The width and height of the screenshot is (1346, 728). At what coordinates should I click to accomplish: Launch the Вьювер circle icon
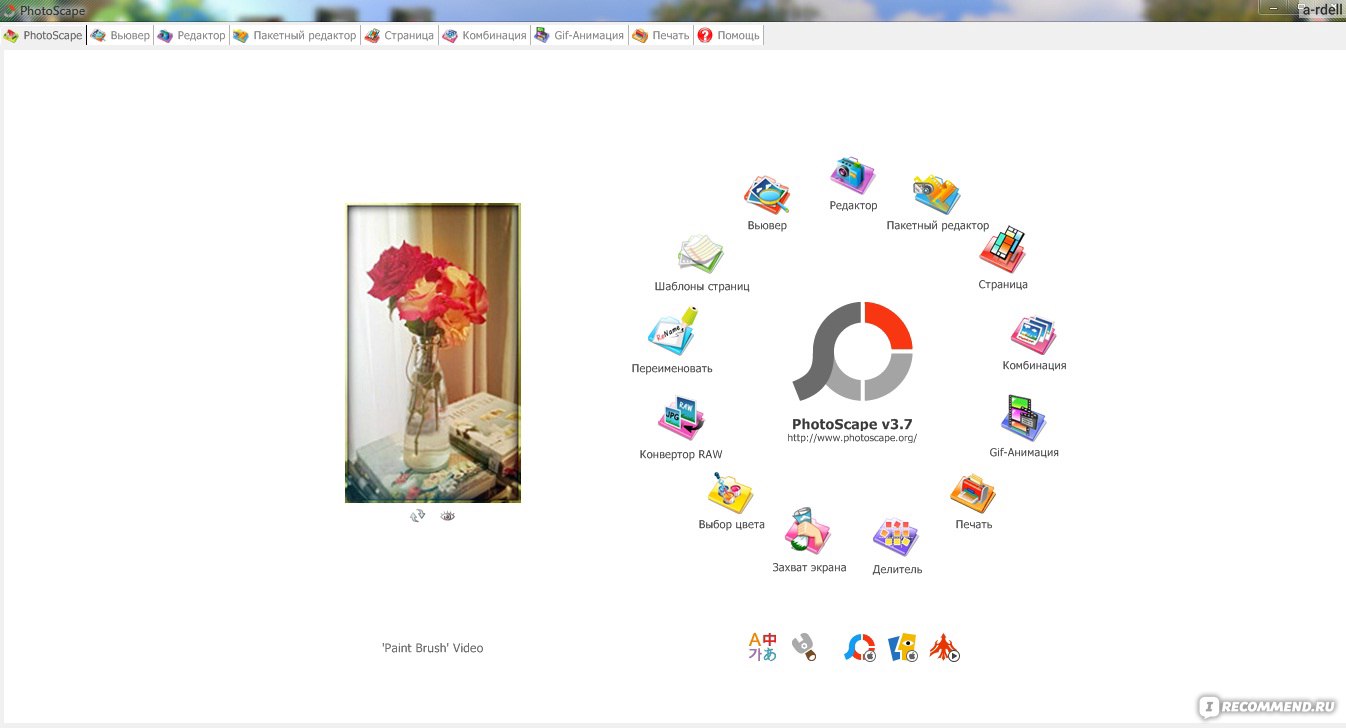(767, 196)
